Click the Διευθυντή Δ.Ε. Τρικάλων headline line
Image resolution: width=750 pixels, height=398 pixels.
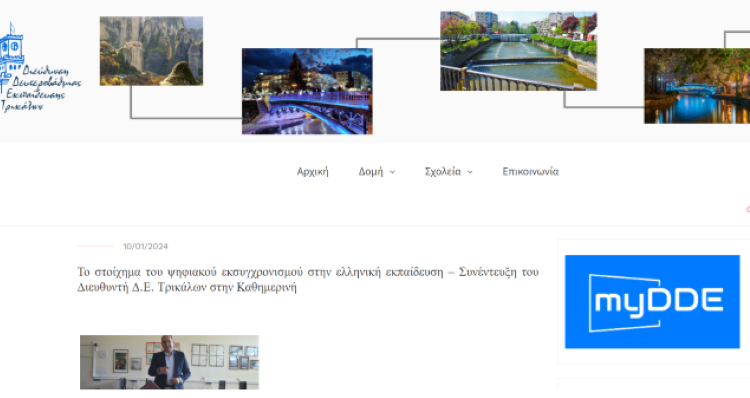[187, 287]
